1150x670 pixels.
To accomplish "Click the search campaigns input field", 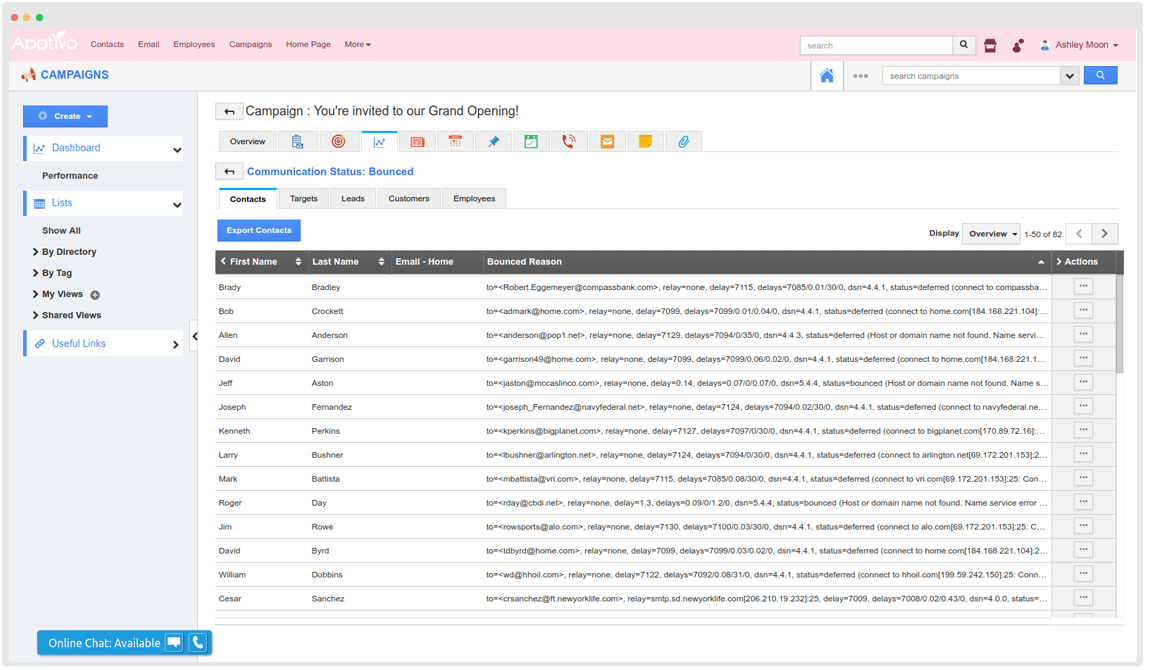I will [970, 76].
